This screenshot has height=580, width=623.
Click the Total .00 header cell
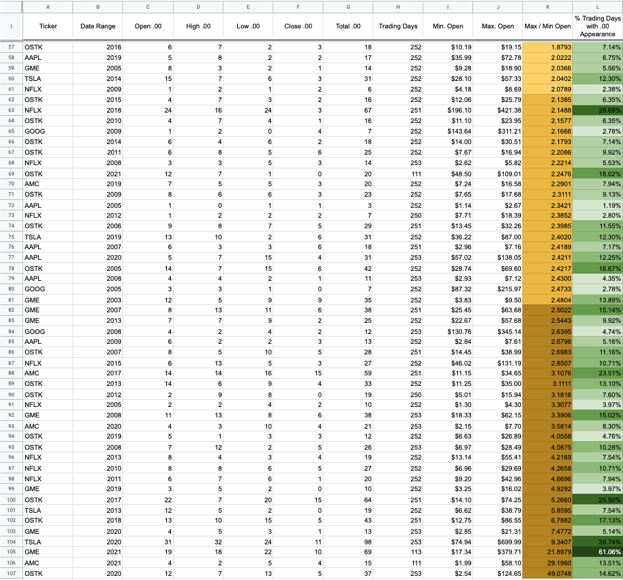coord(348,26)
